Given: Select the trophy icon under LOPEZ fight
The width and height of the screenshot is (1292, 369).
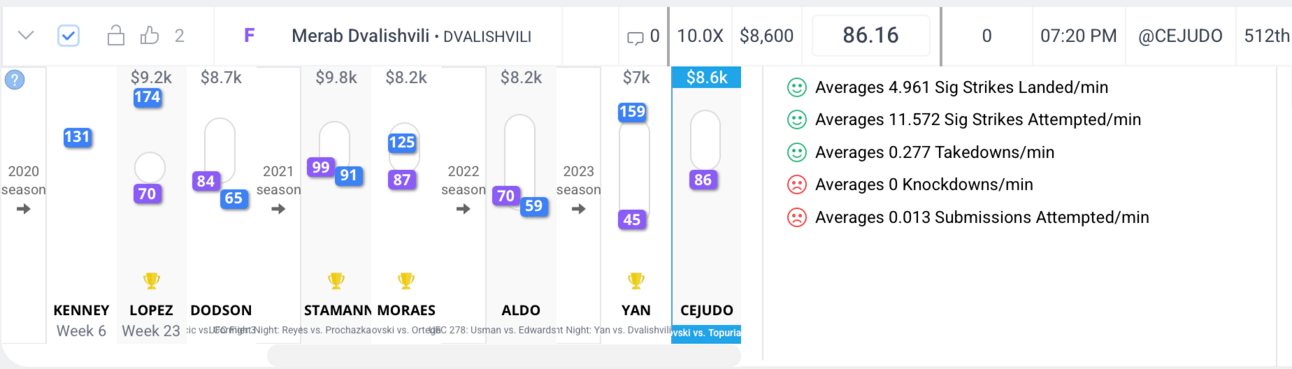Looking at the screenshot, I should pos(151,281).
